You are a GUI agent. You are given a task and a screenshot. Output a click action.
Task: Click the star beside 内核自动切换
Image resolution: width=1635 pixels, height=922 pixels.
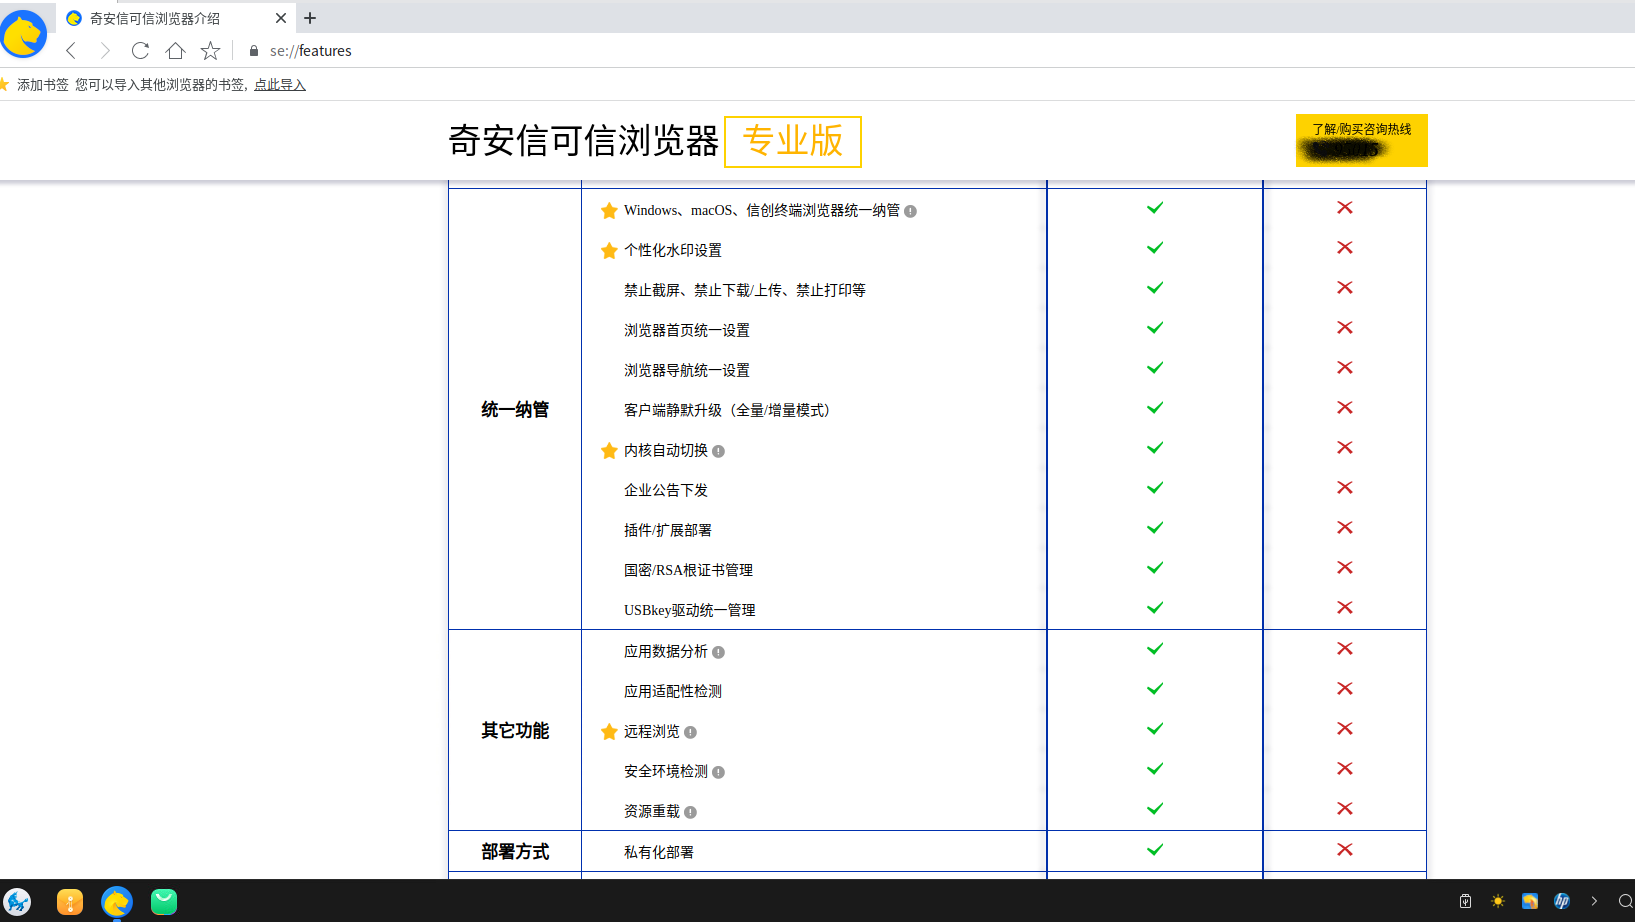click(x=609, y=451)
